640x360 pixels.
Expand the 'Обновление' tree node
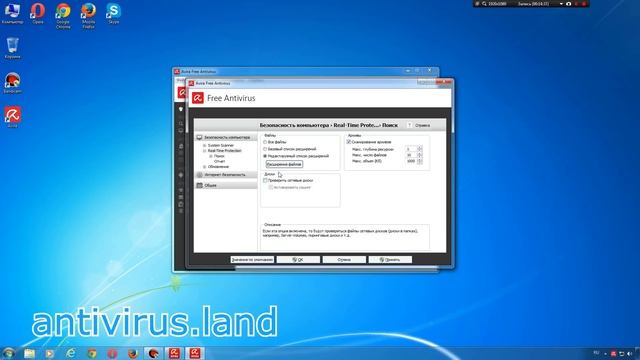point(204,167)
